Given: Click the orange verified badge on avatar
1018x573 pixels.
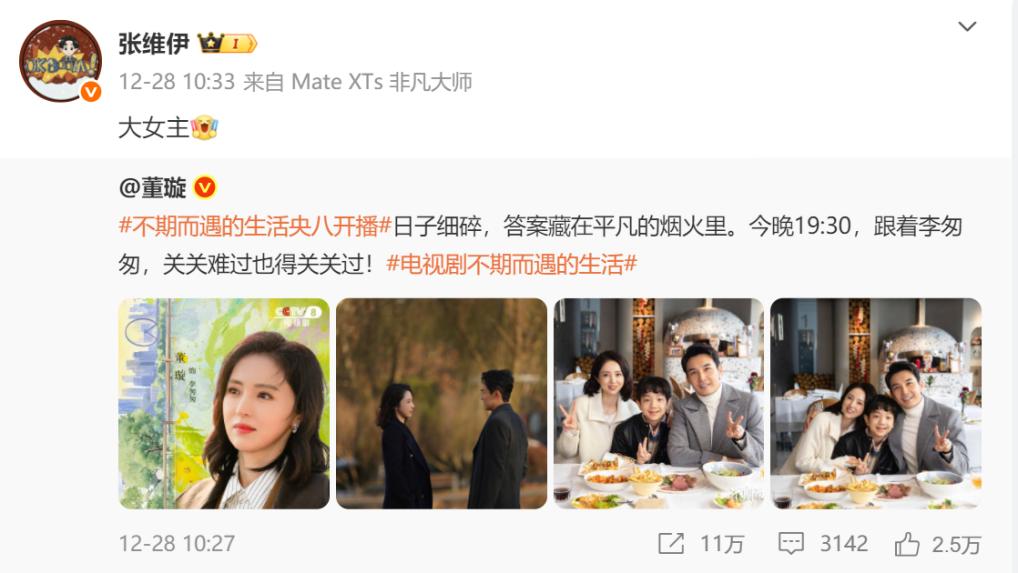Looking at the screenshot, I should tap(91, 92).
